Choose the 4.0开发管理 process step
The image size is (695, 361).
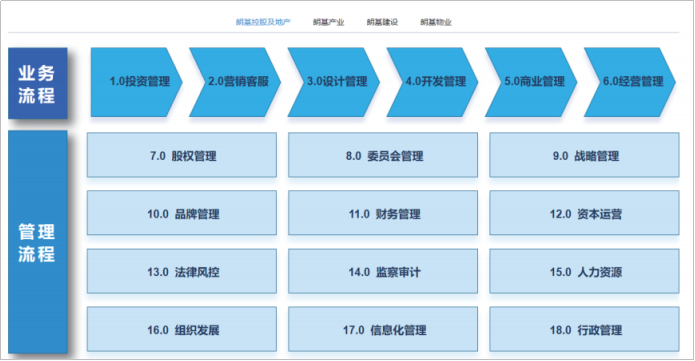tap(433, 82)
